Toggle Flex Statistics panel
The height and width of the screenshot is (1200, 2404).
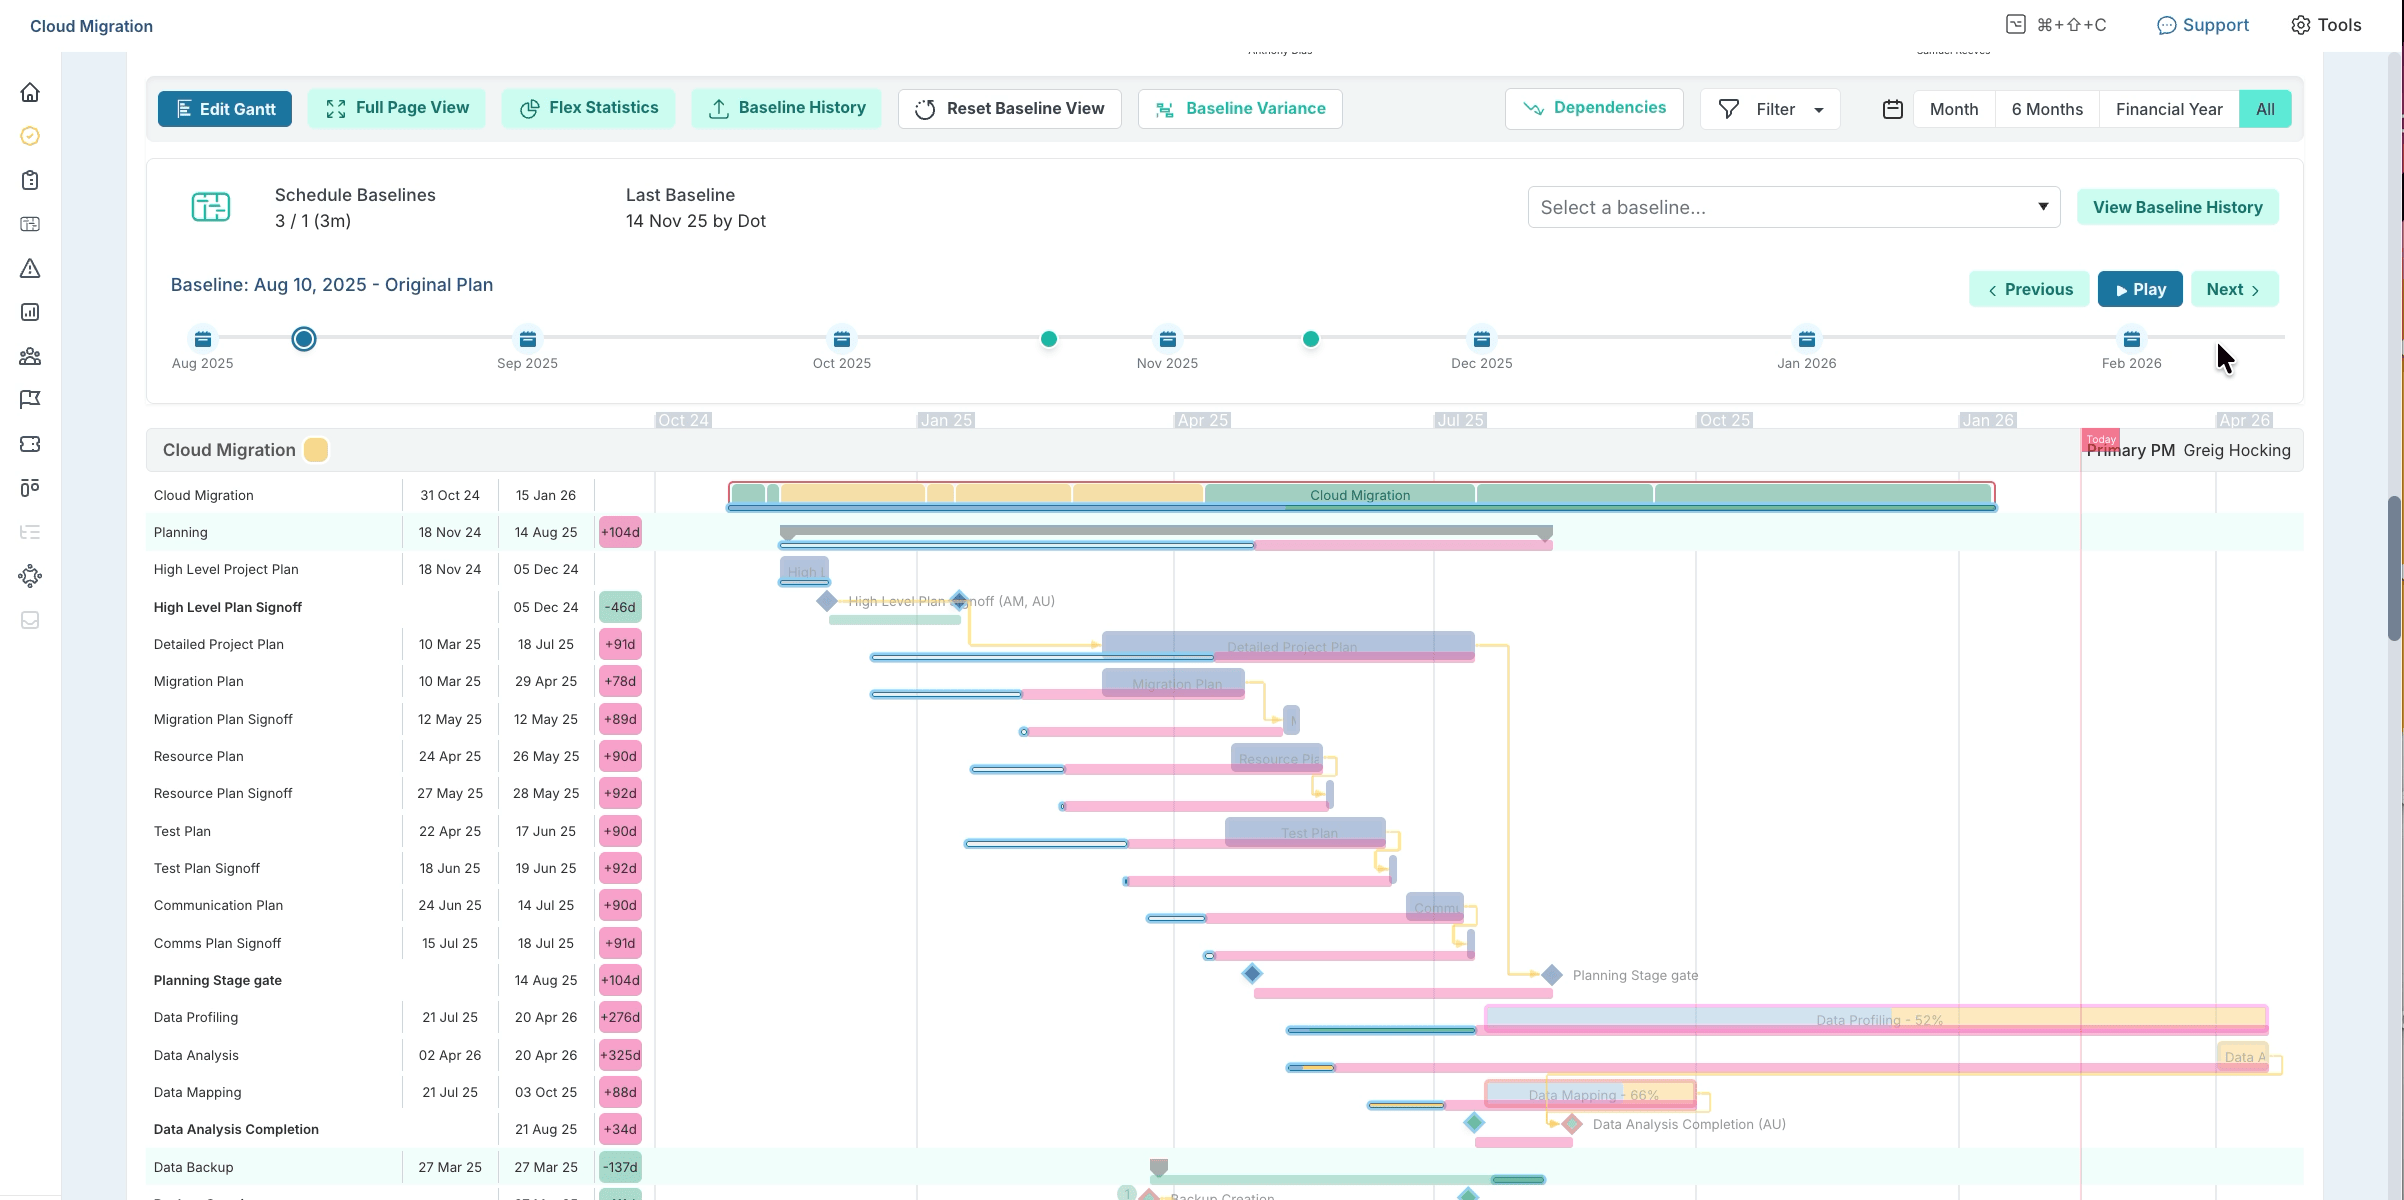(588, 108)
